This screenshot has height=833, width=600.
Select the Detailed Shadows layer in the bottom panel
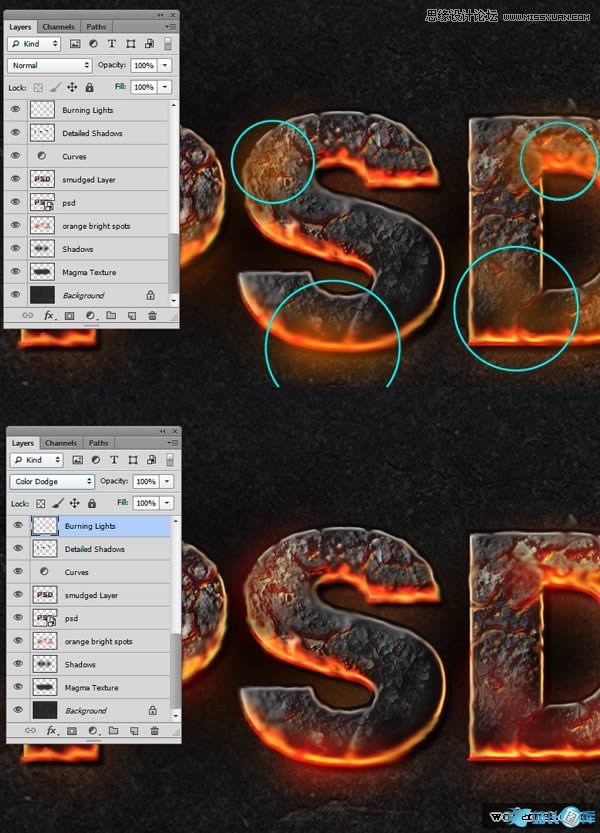click(x=95, y=549)
